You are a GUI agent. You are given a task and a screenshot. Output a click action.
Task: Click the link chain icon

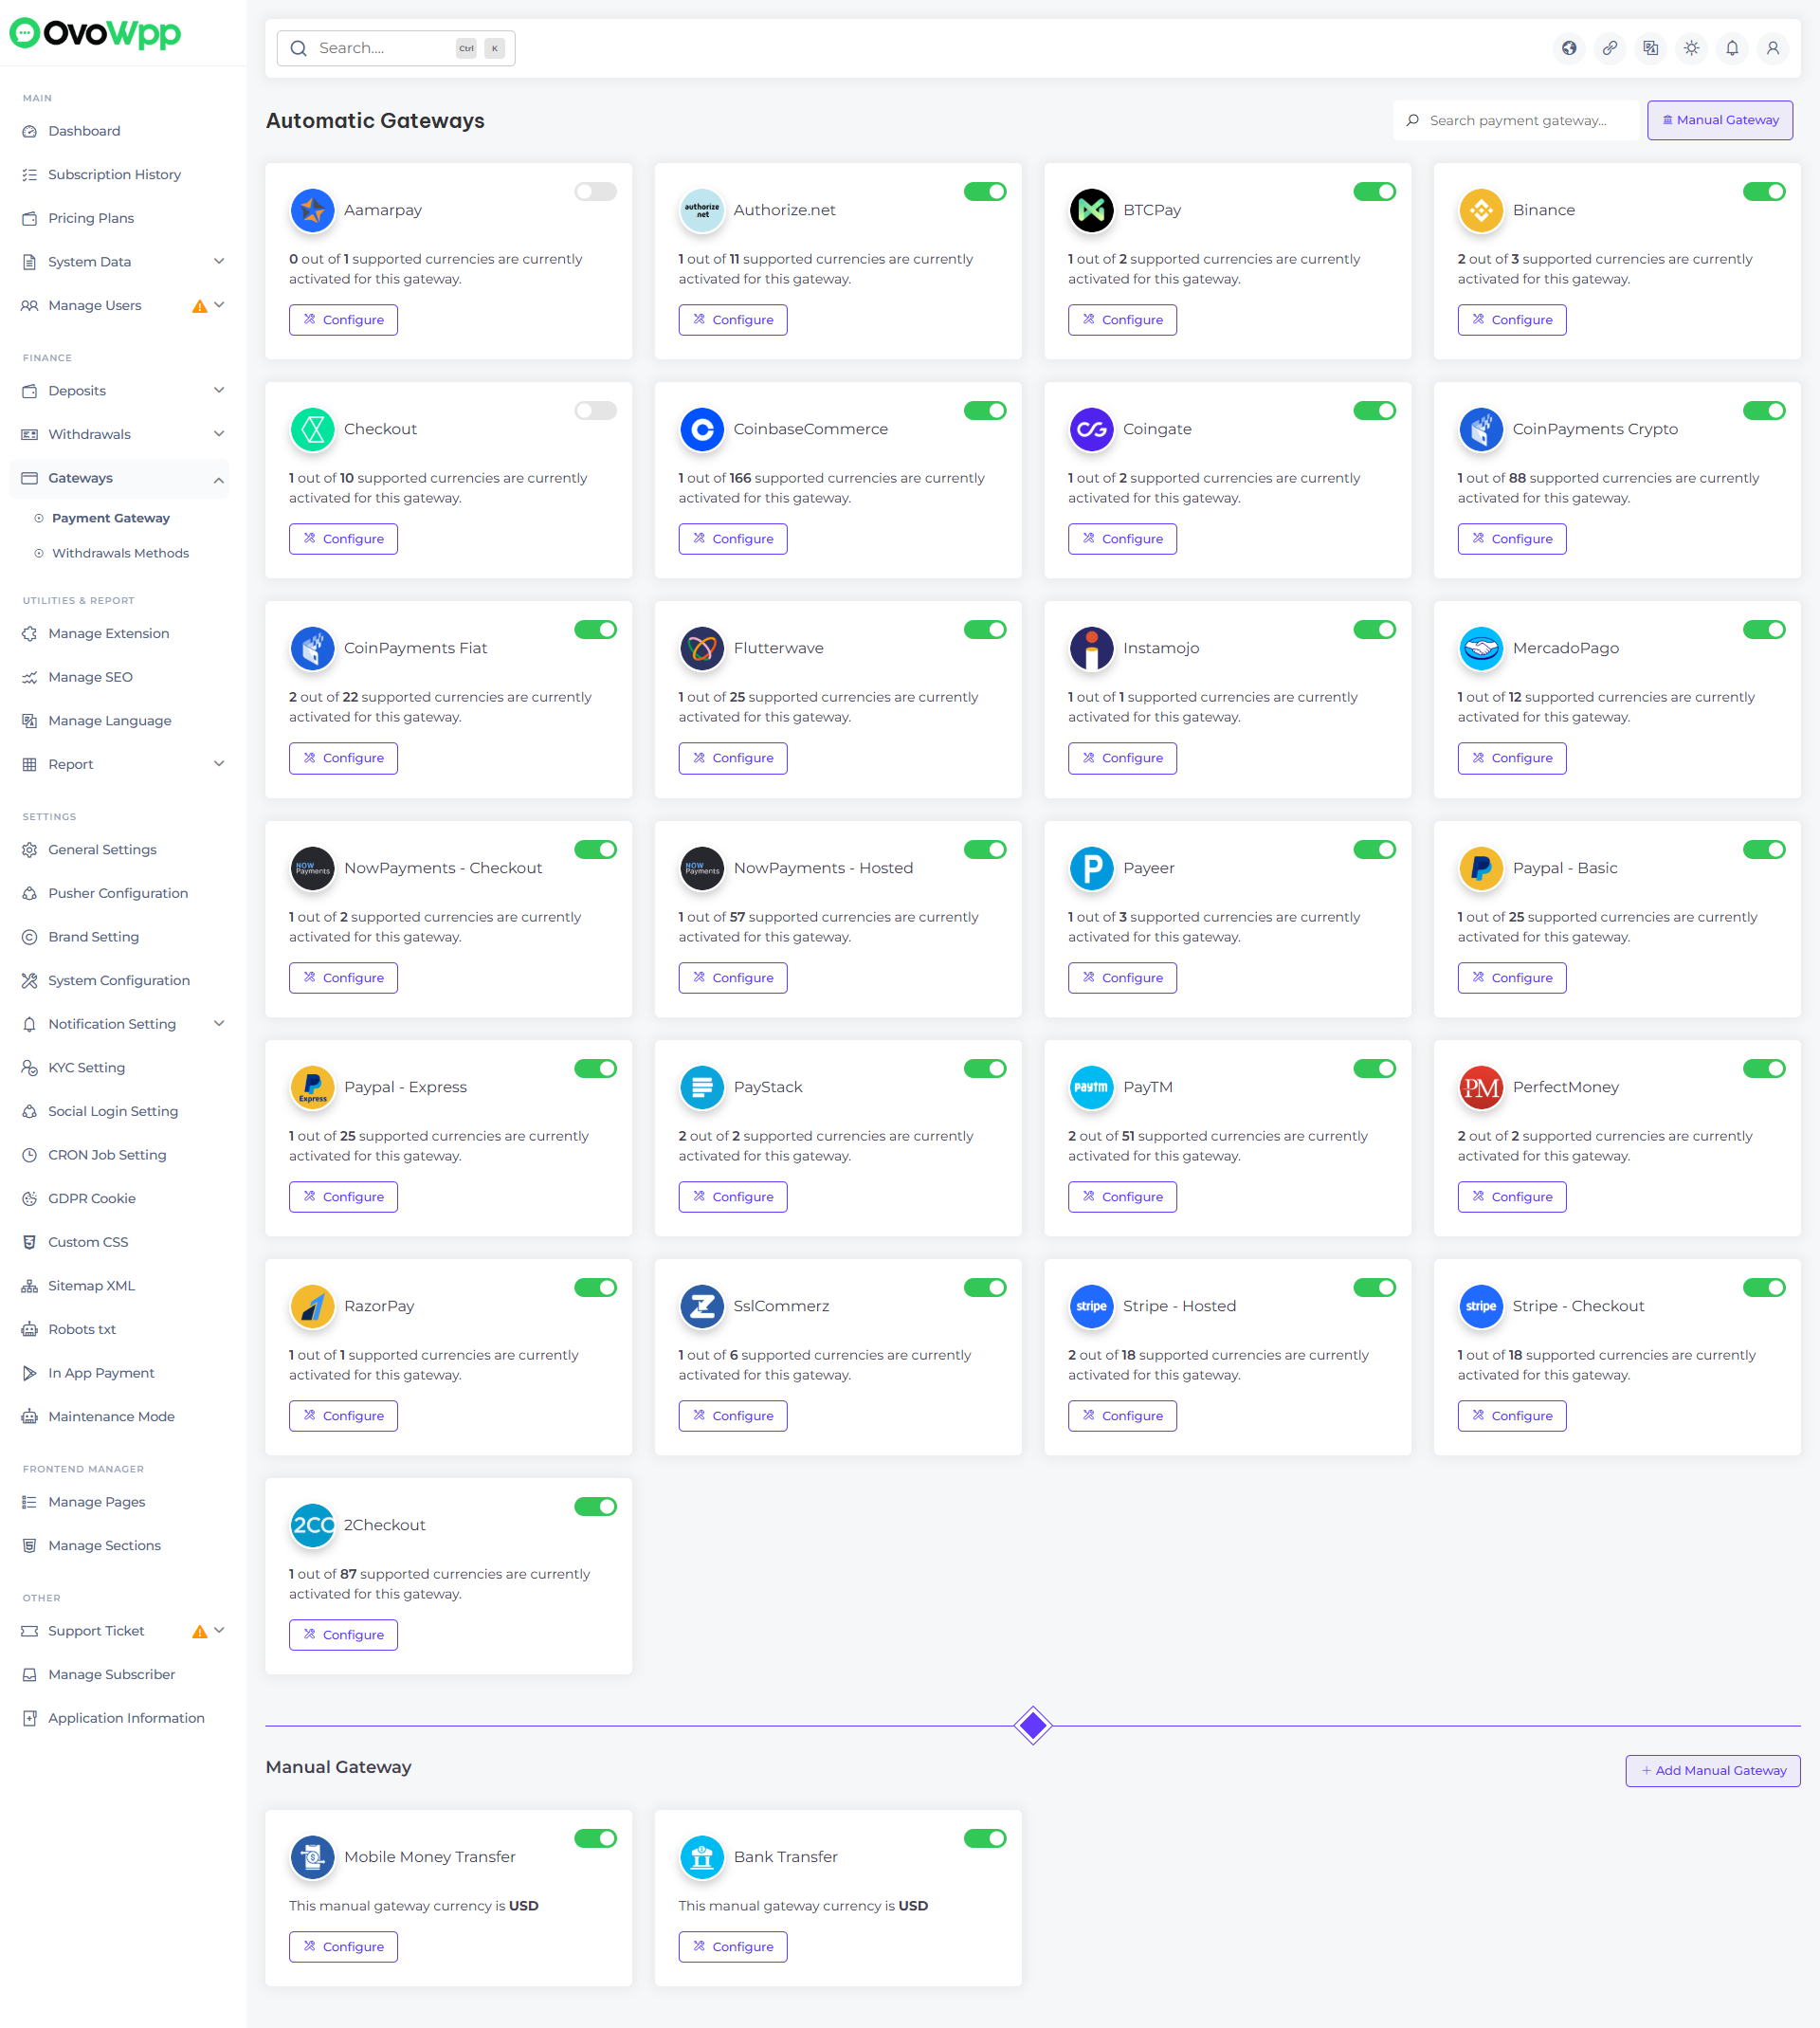[x=1609, y=48]
